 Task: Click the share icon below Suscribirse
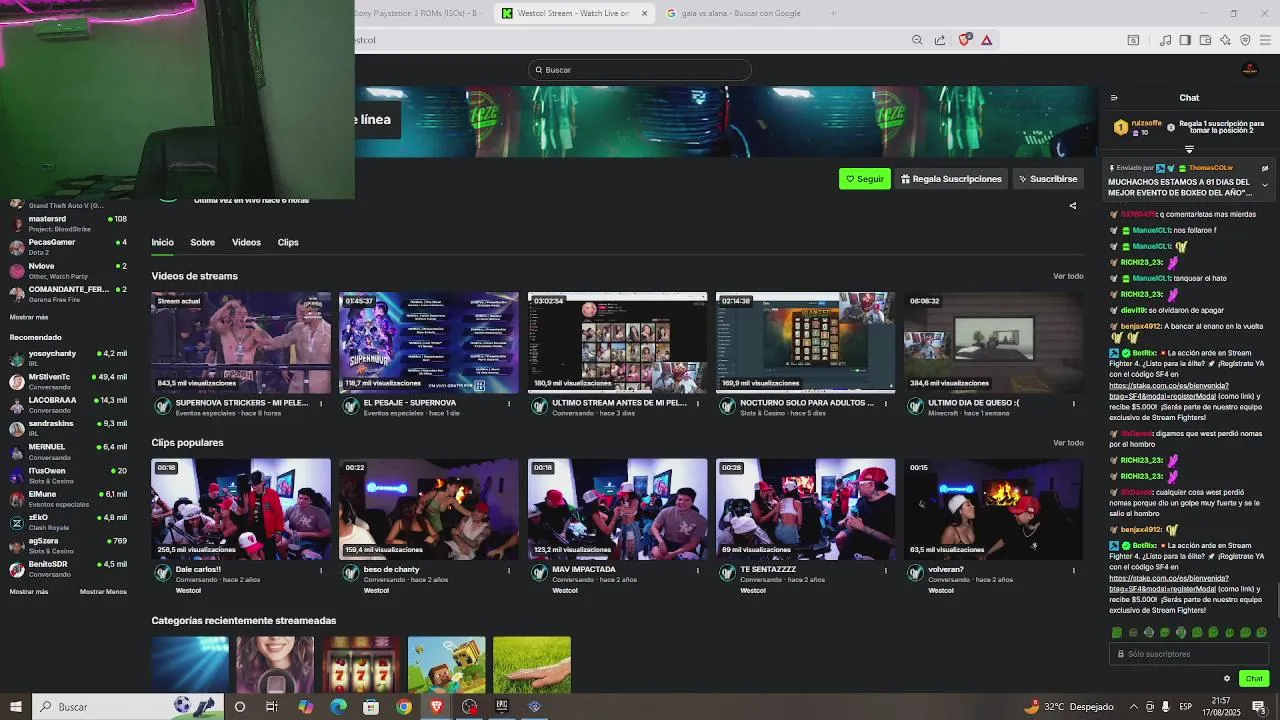(x=1073, y=206)
